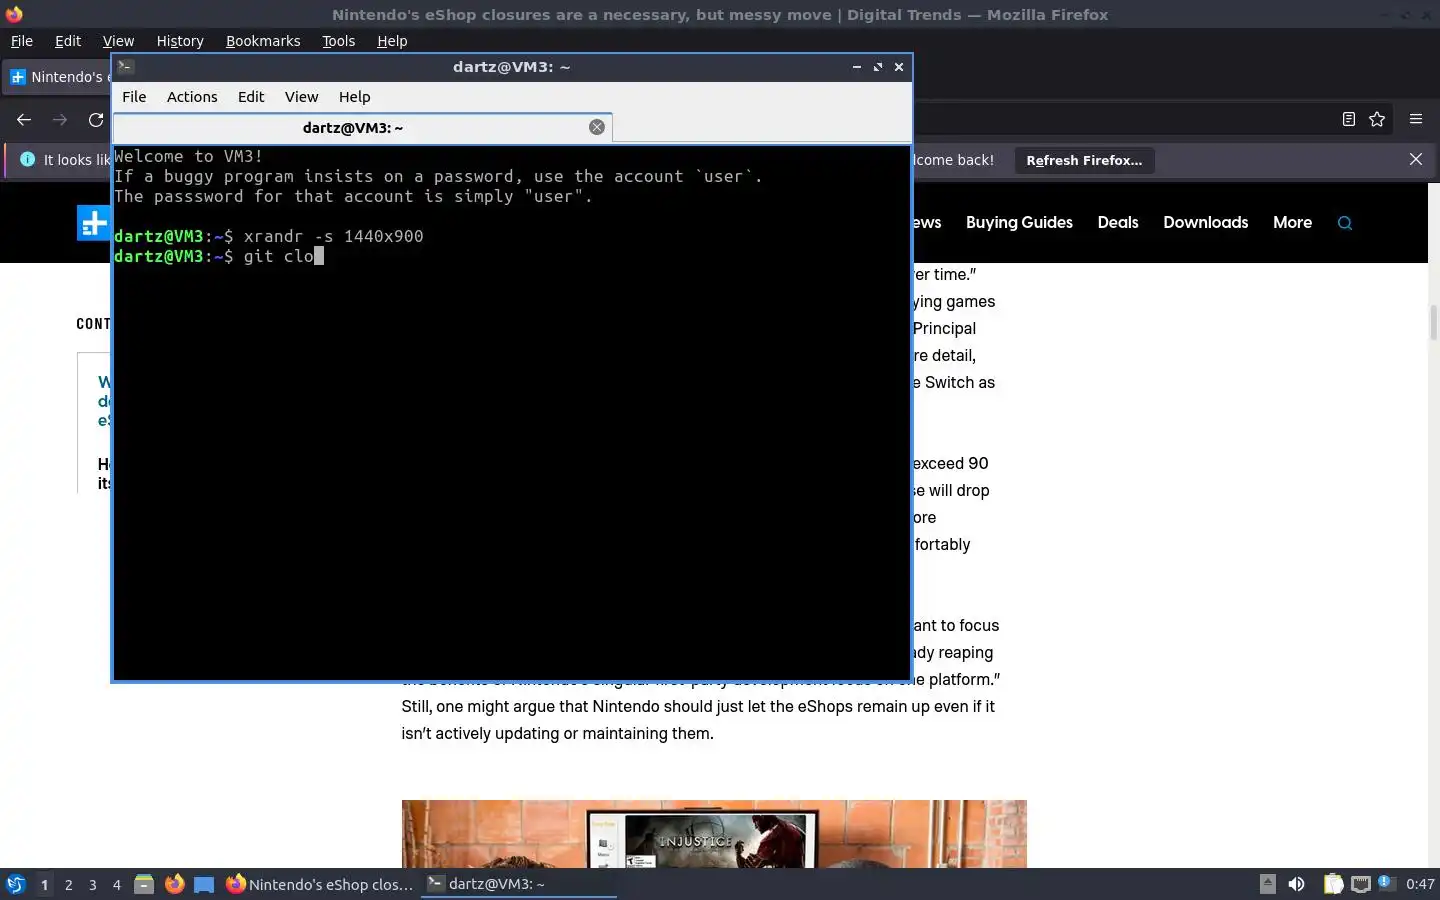Switch to the dartz@VM3 terminal taskbar entry
The height and width of the screenshot is (900, 1440).
[x=518, y=884]
